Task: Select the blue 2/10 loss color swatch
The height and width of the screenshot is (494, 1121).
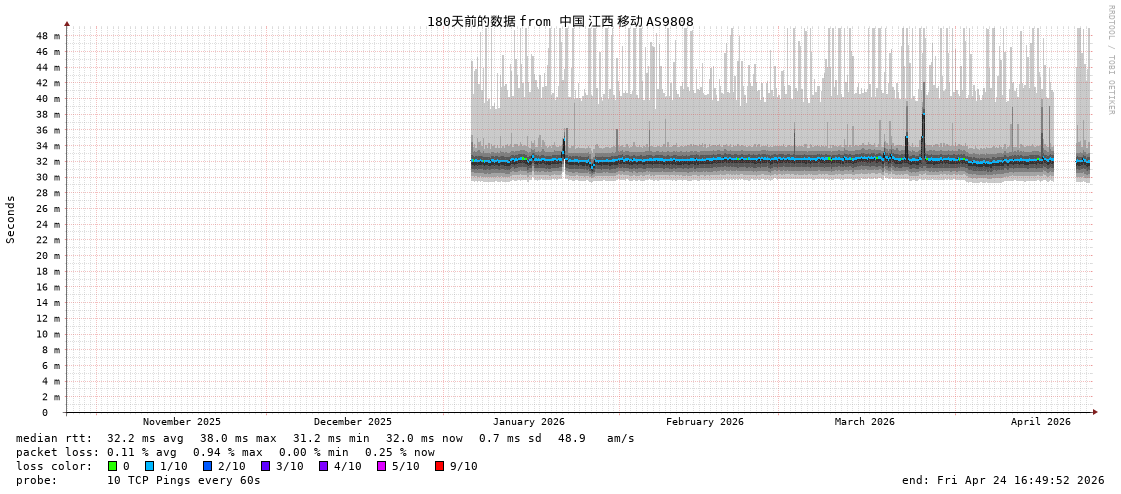Action: (x=208, y=466)
